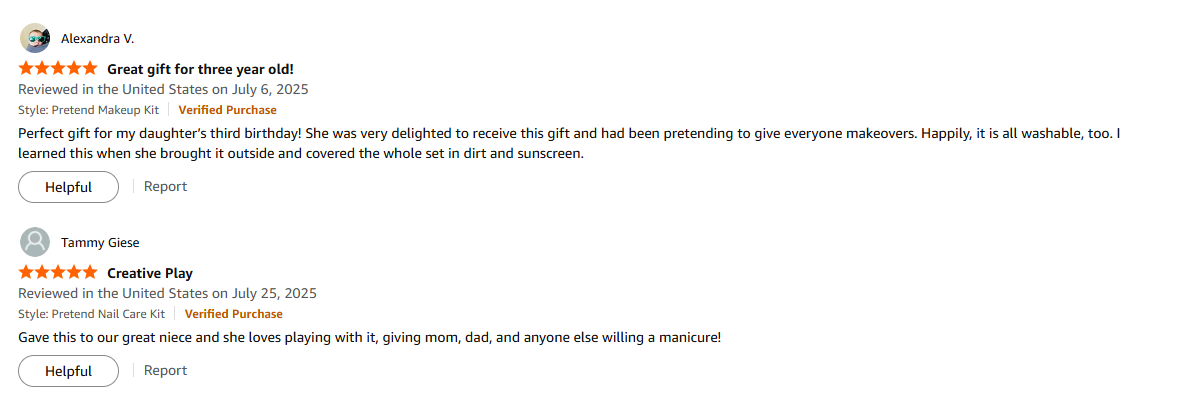The image size is (1177, 405).
Task: Click Verified Purchase on Alexandra's review
Action: tap(227, 110)
